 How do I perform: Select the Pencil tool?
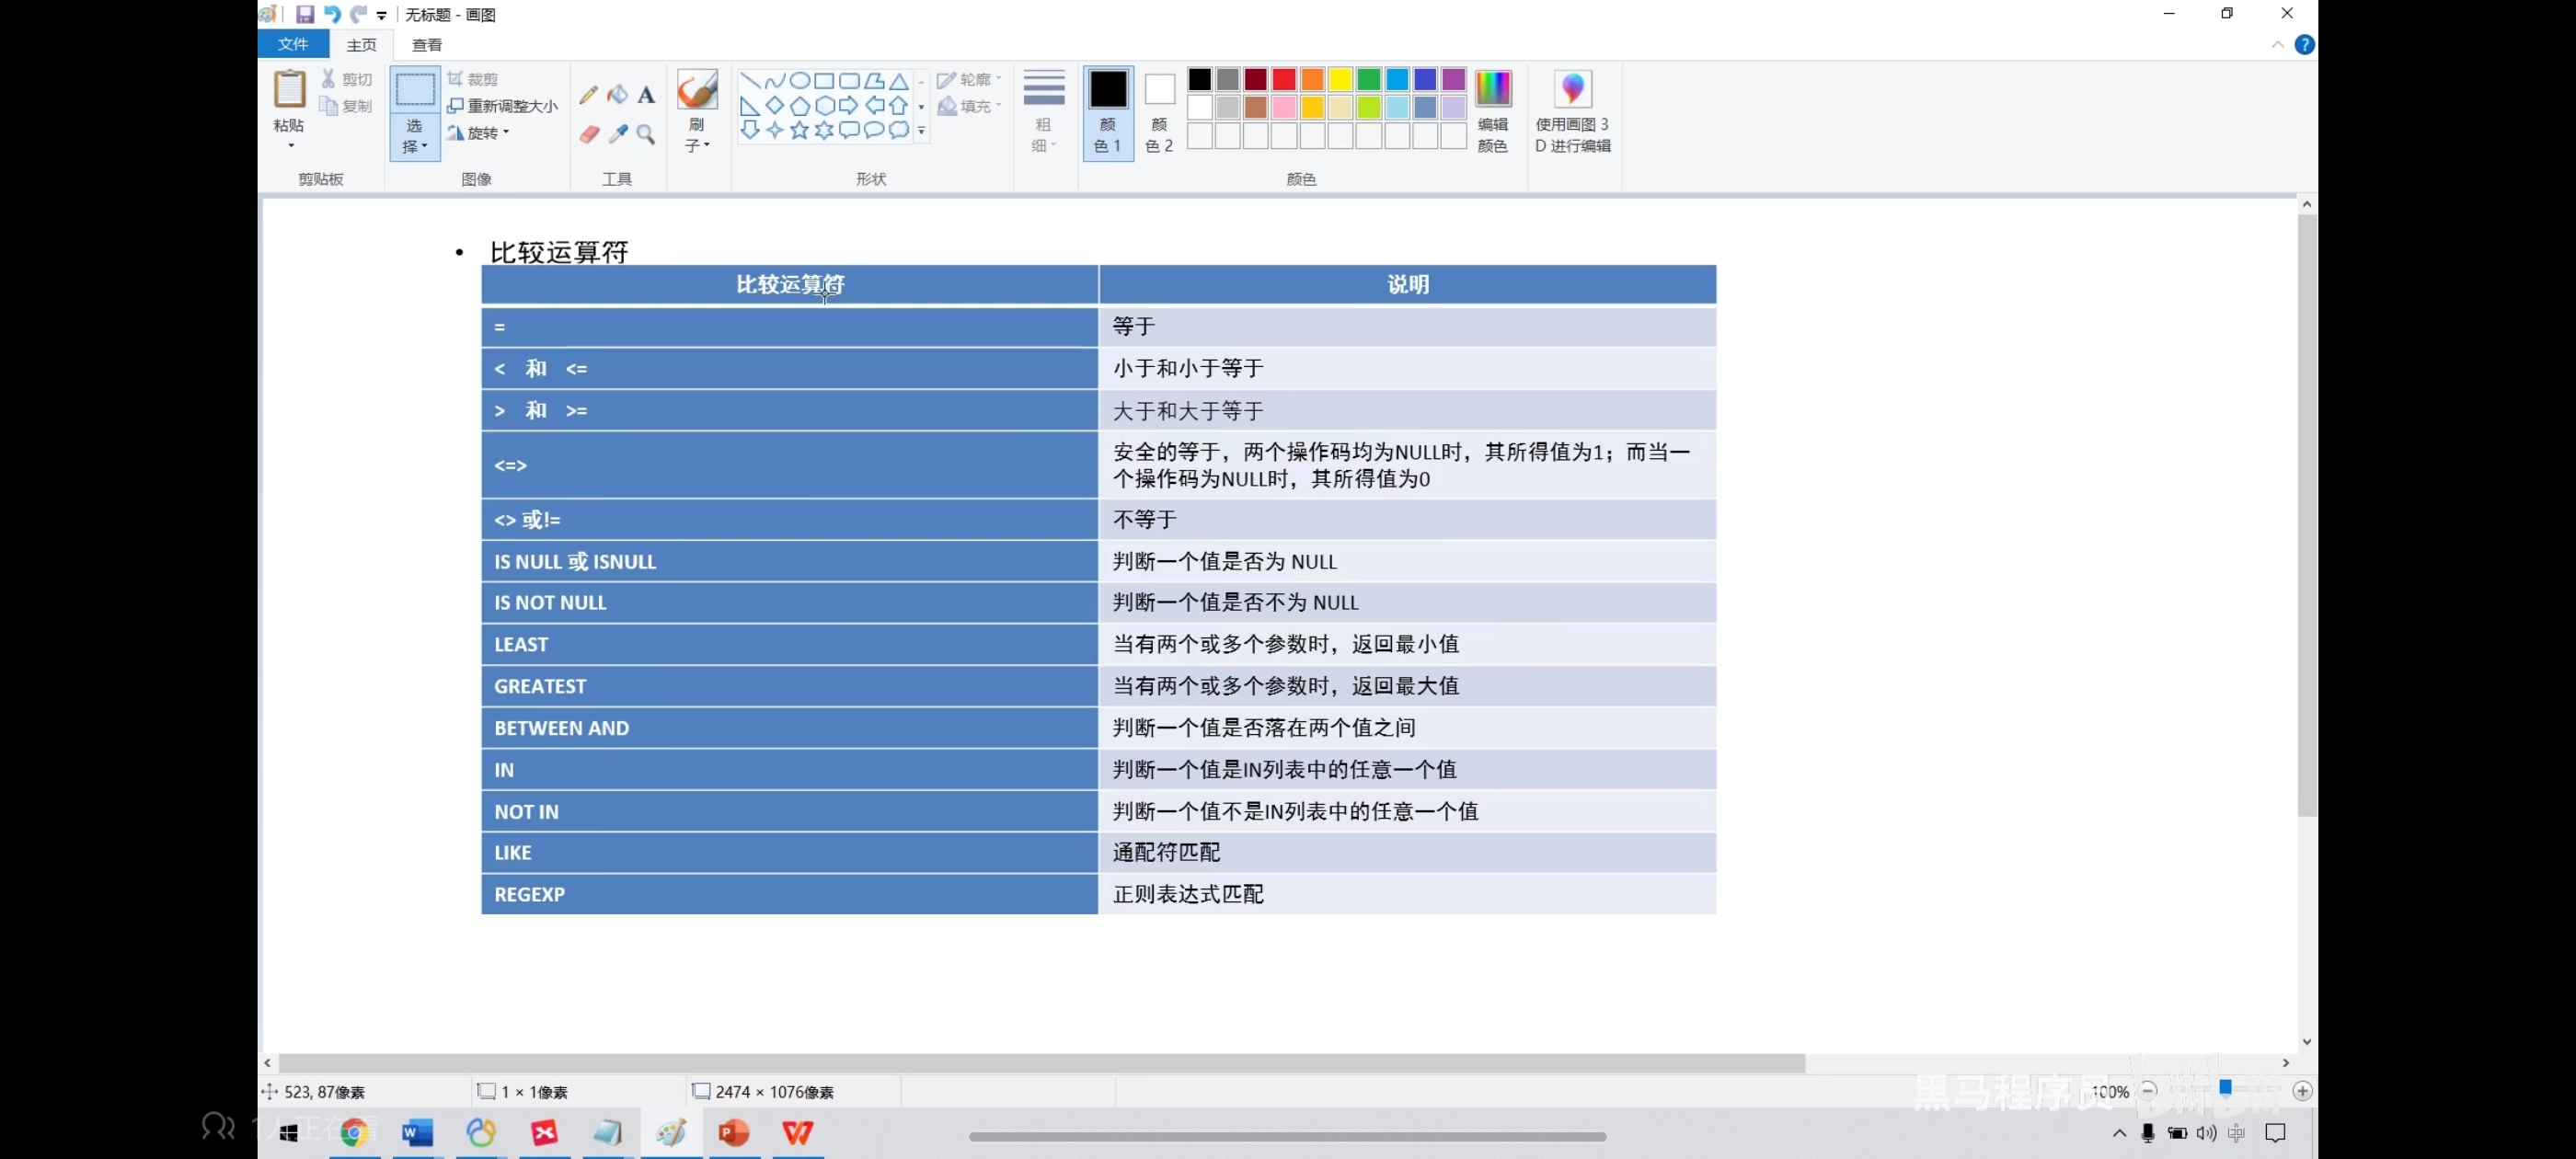pyautogui.click(x=588, y=95)
